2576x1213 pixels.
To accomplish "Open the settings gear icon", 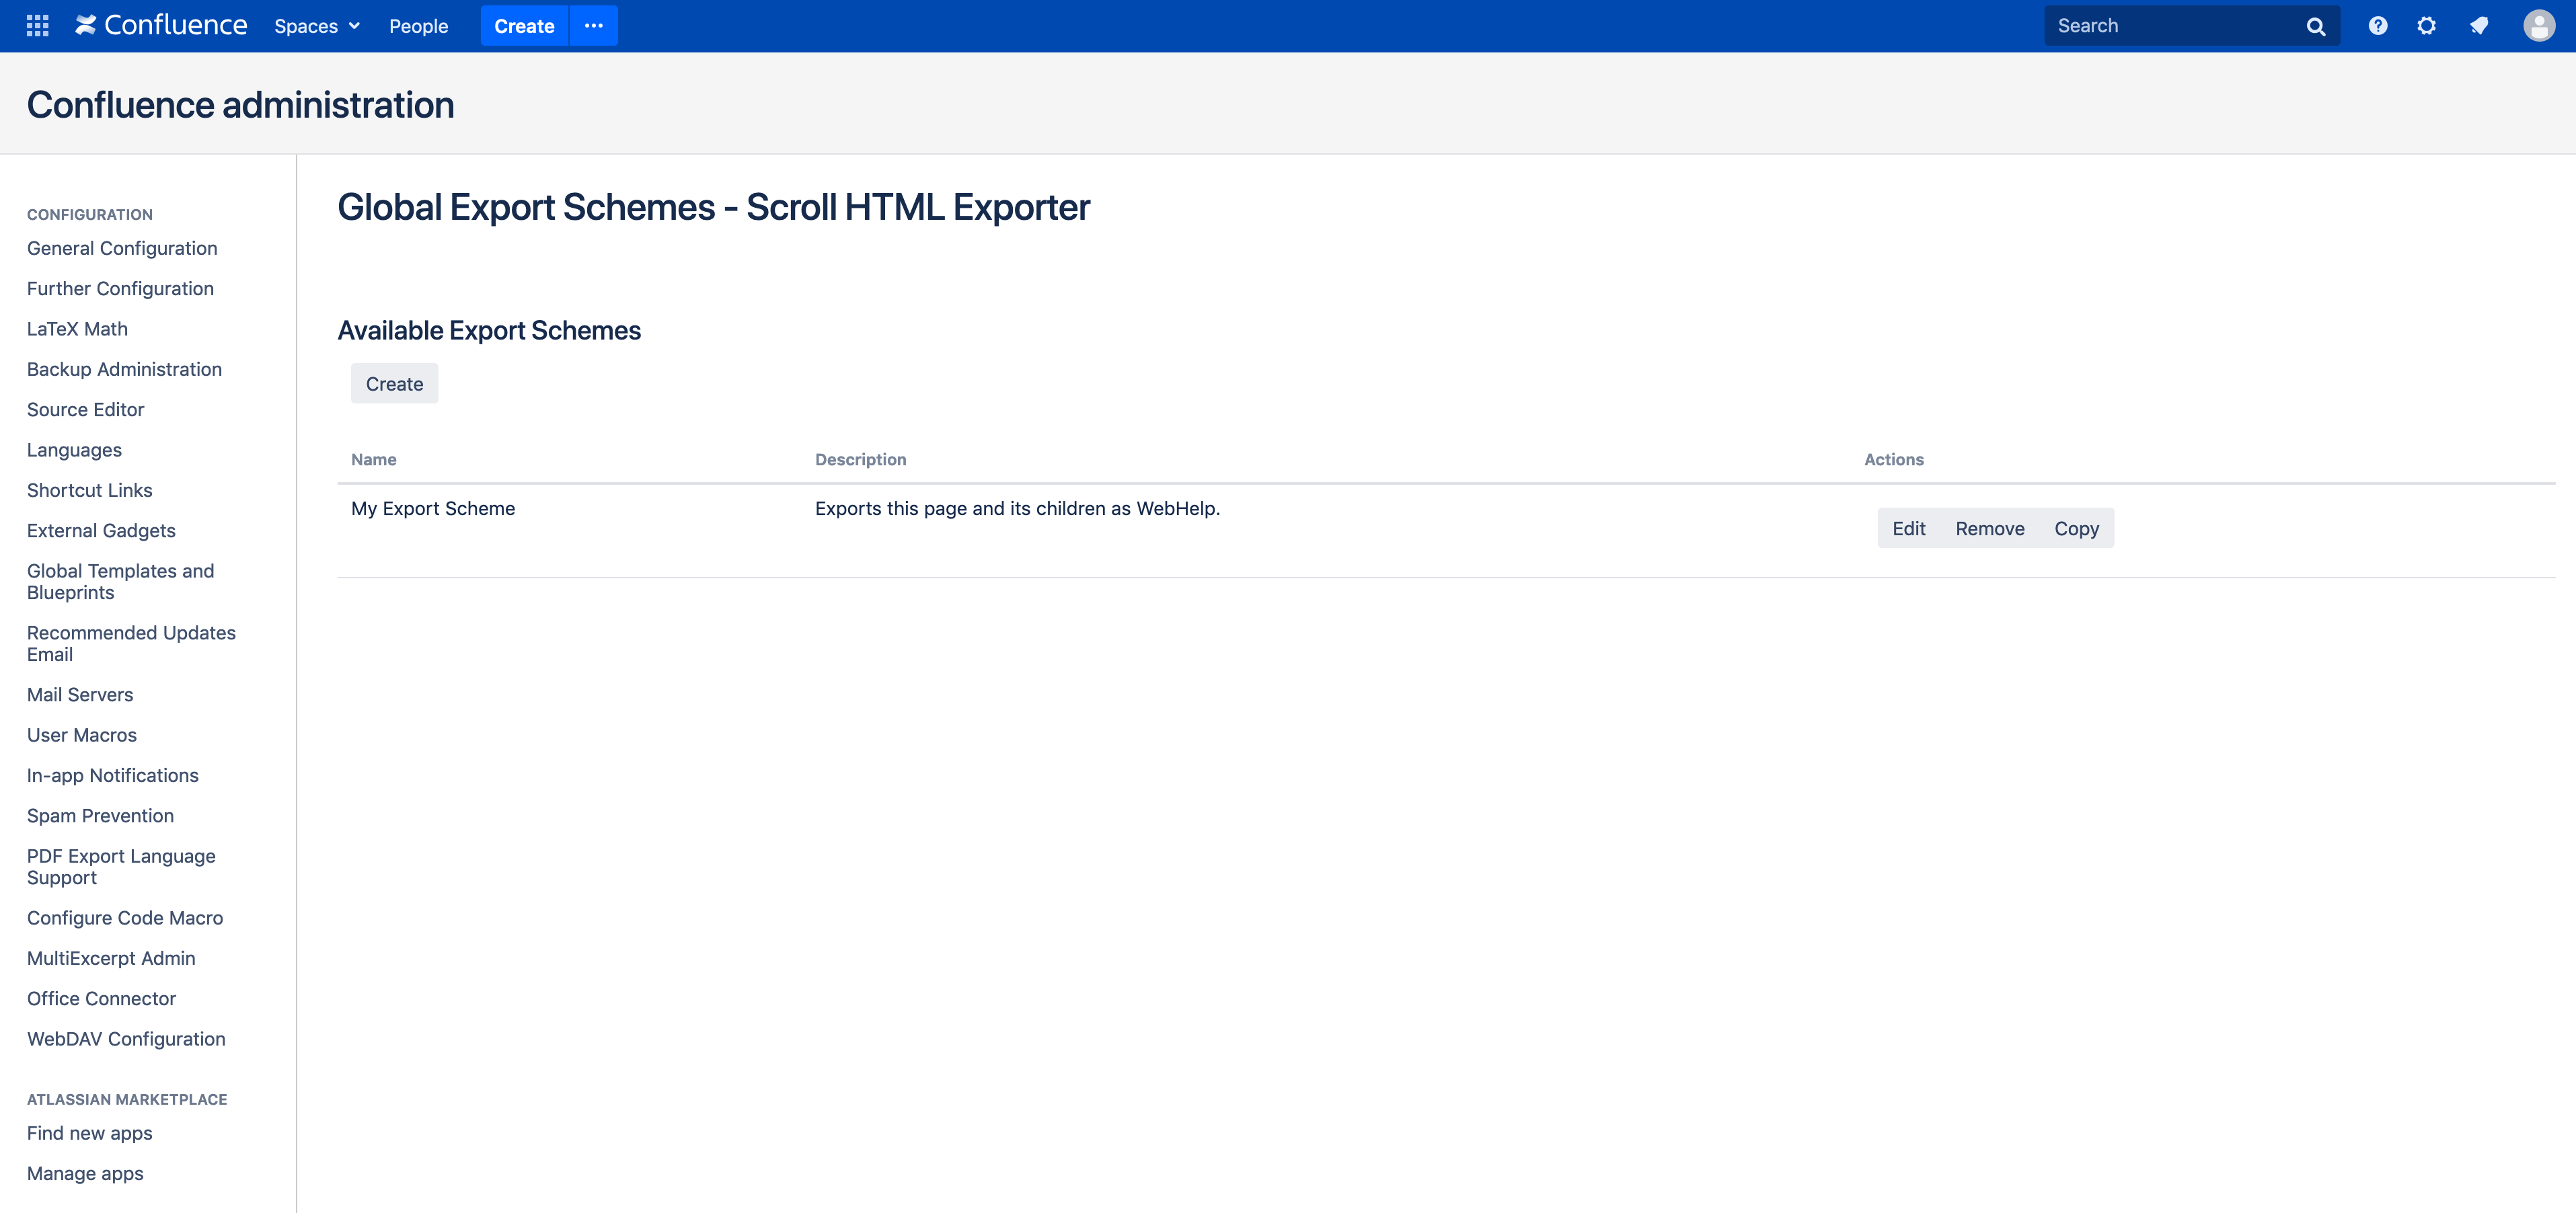I will coord(2426,26).
